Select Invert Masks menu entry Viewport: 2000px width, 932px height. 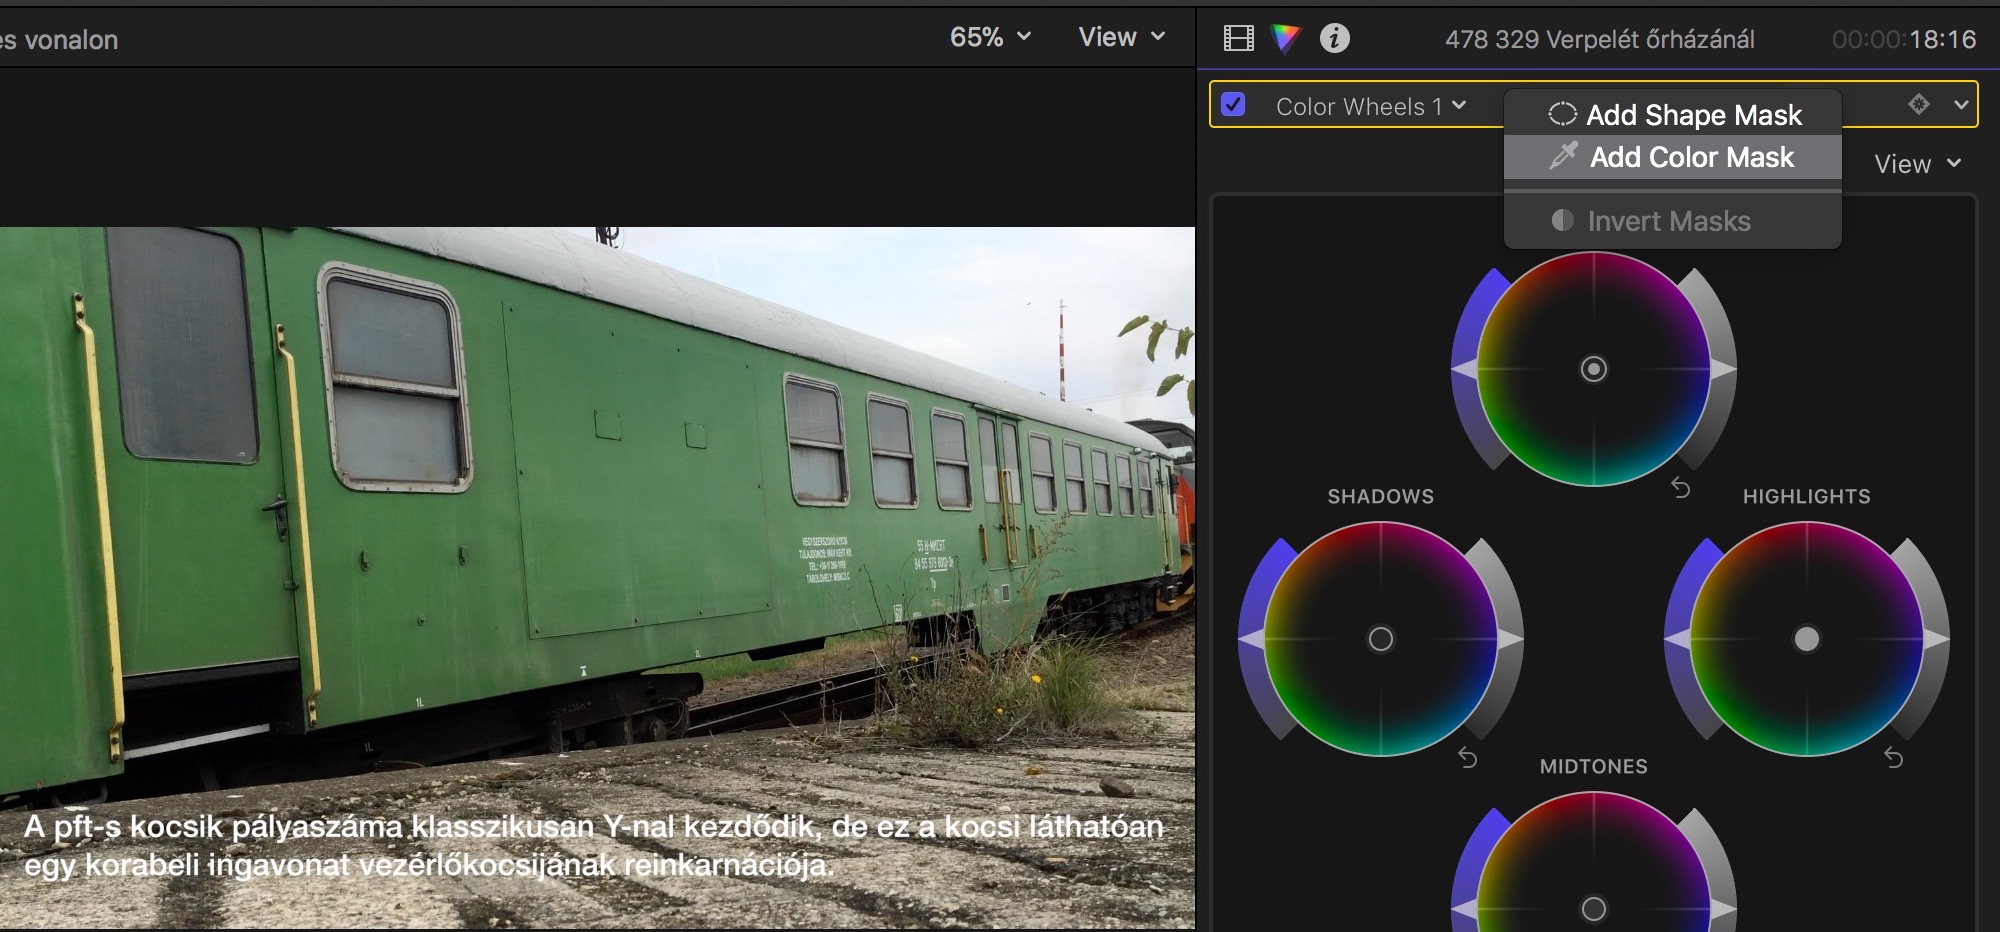[1673, 221]
